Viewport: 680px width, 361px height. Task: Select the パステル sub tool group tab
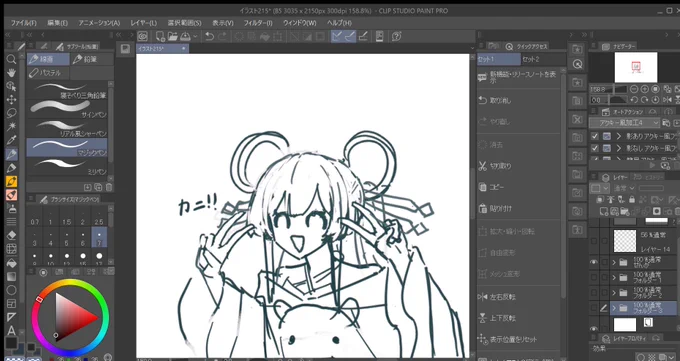(x=48, y=73)
